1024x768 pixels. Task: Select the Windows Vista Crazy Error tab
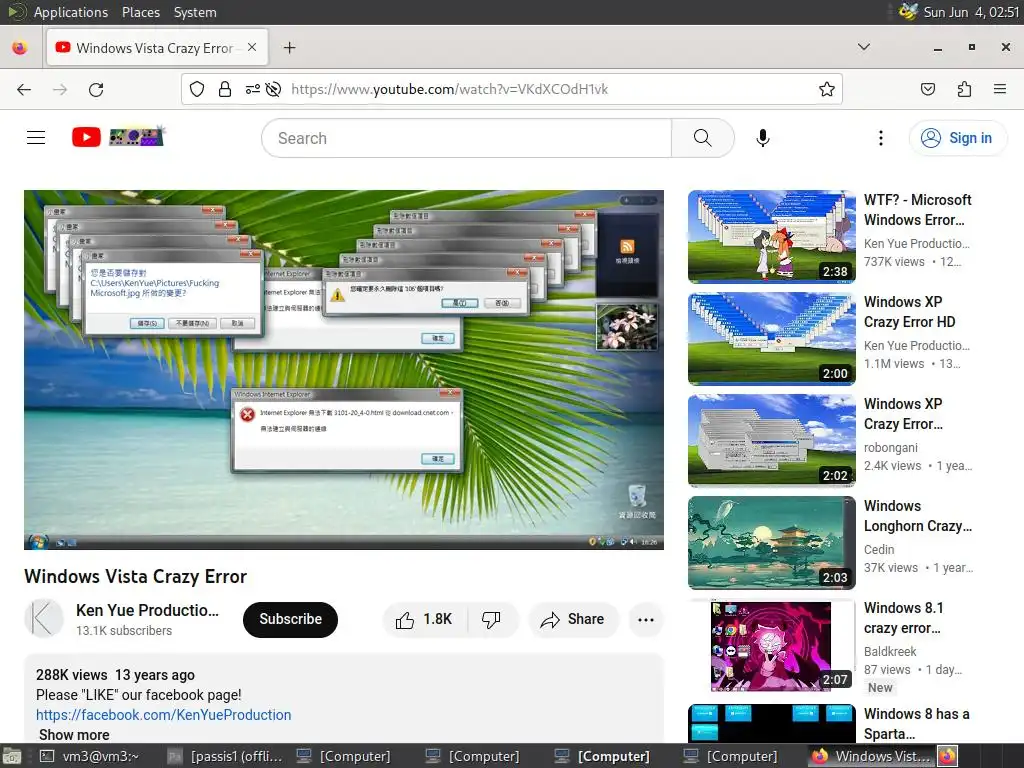click(x=157, y=48)
